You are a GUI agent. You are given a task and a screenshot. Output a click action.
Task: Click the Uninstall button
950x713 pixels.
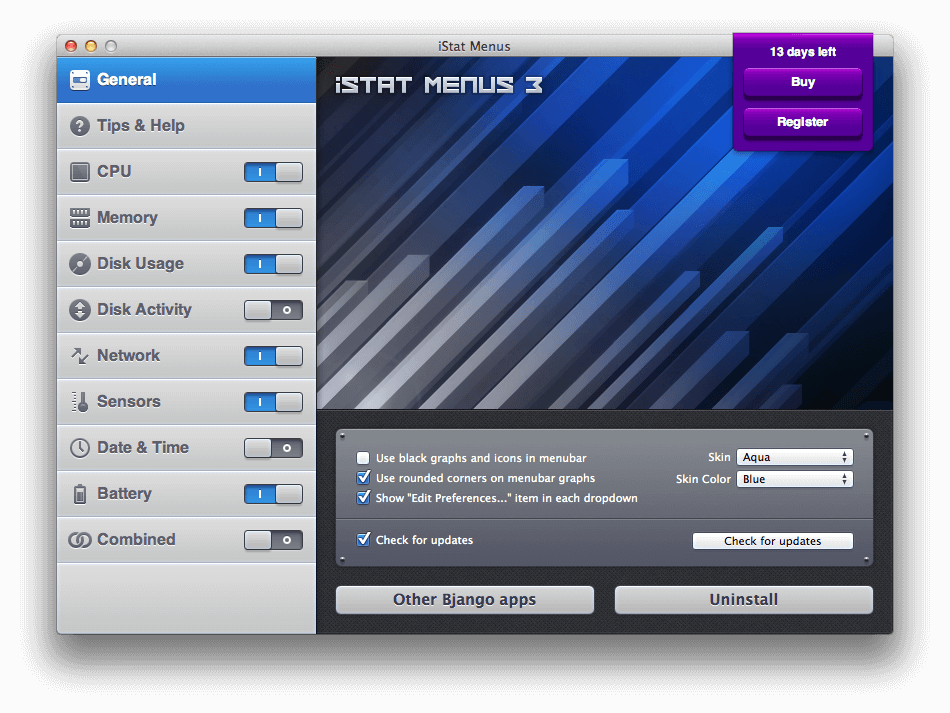pyautogui.click(x=743, y=600)
